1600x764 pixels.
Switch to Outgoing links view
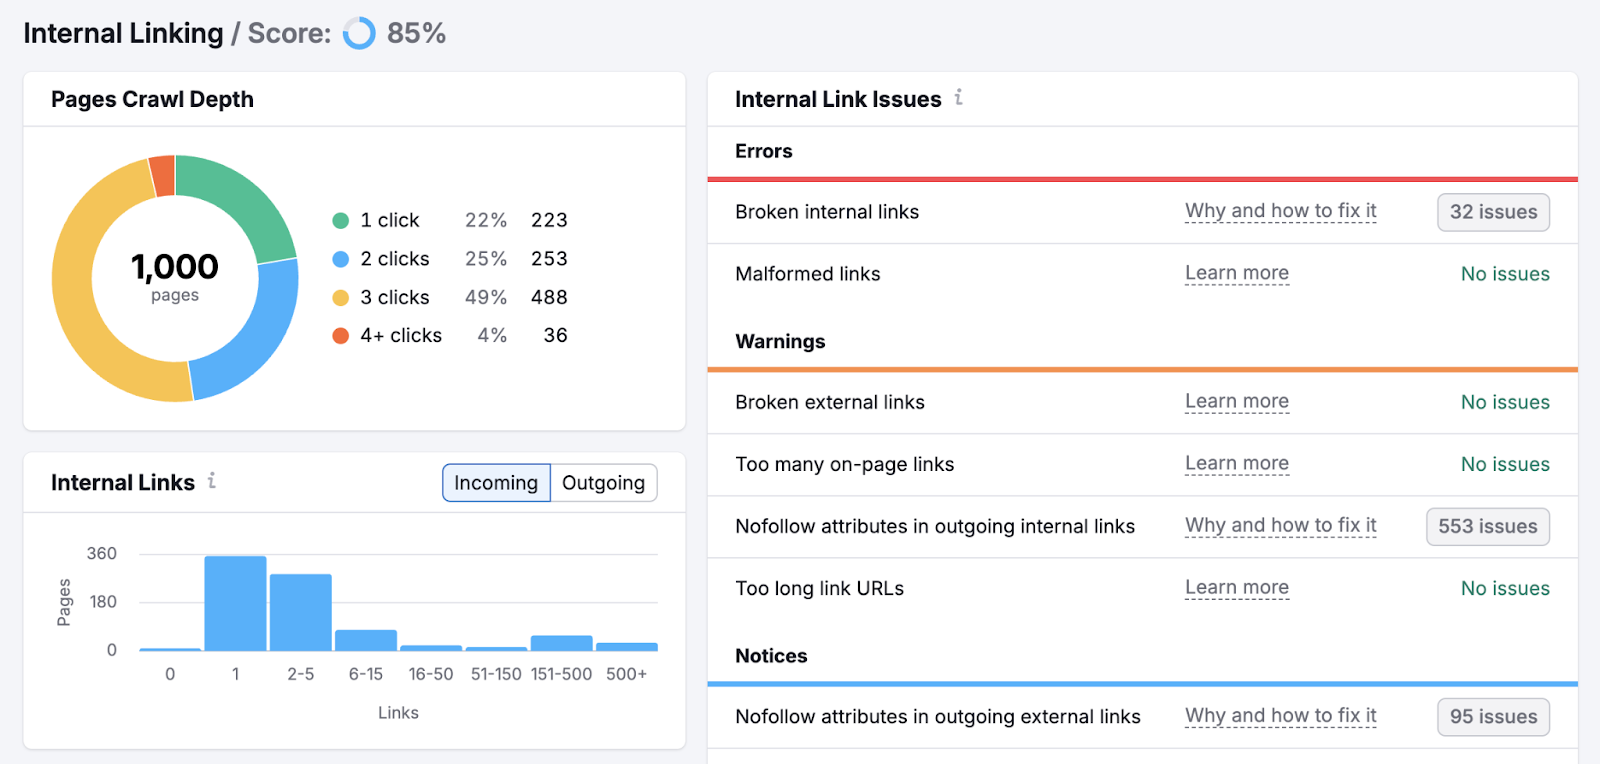click(603, 483)
